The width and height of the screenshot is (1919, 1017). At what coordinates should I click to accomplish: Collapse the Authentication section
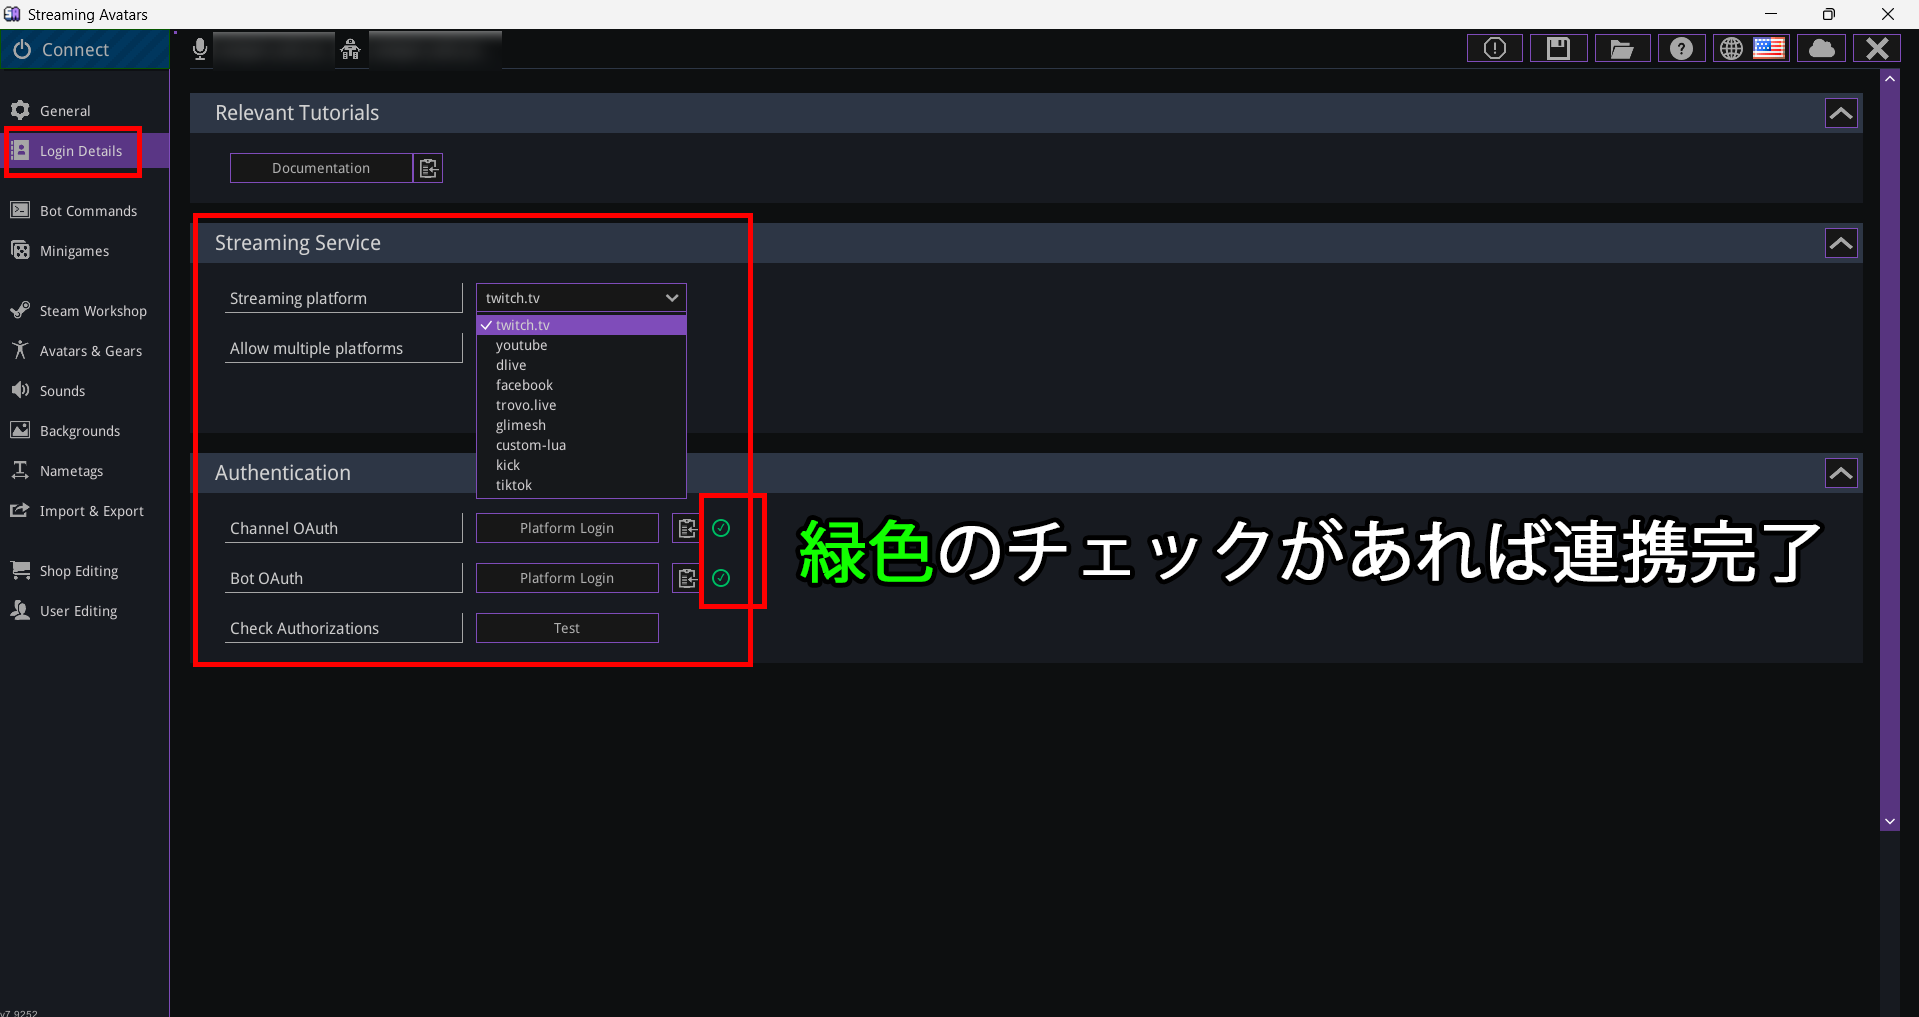(1841, 472)
